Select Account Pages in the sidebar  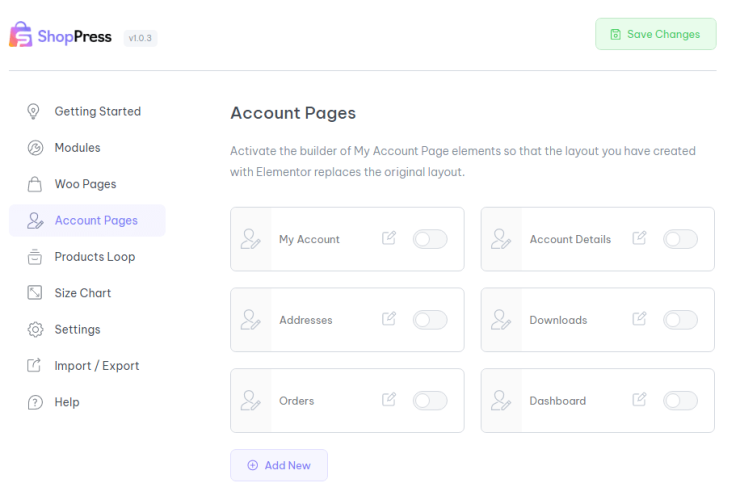click(87, 220)
